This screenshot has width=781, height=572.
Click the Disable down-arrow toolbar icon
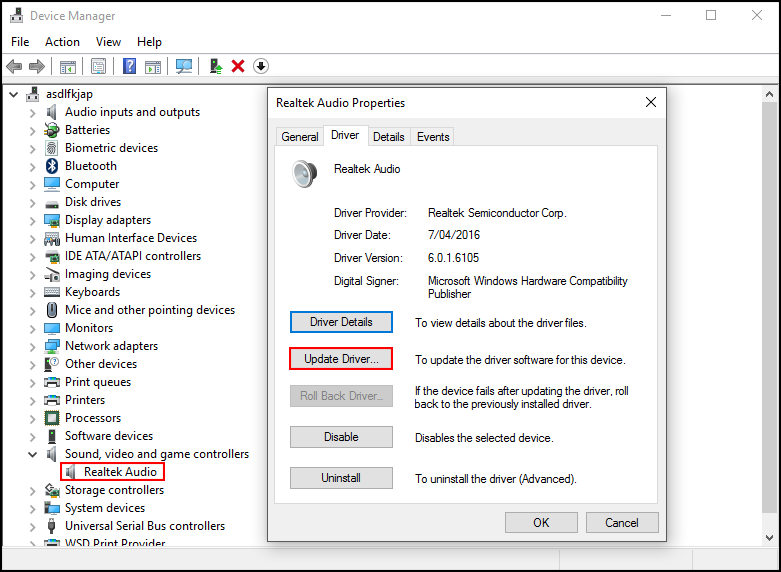point(261,66)
